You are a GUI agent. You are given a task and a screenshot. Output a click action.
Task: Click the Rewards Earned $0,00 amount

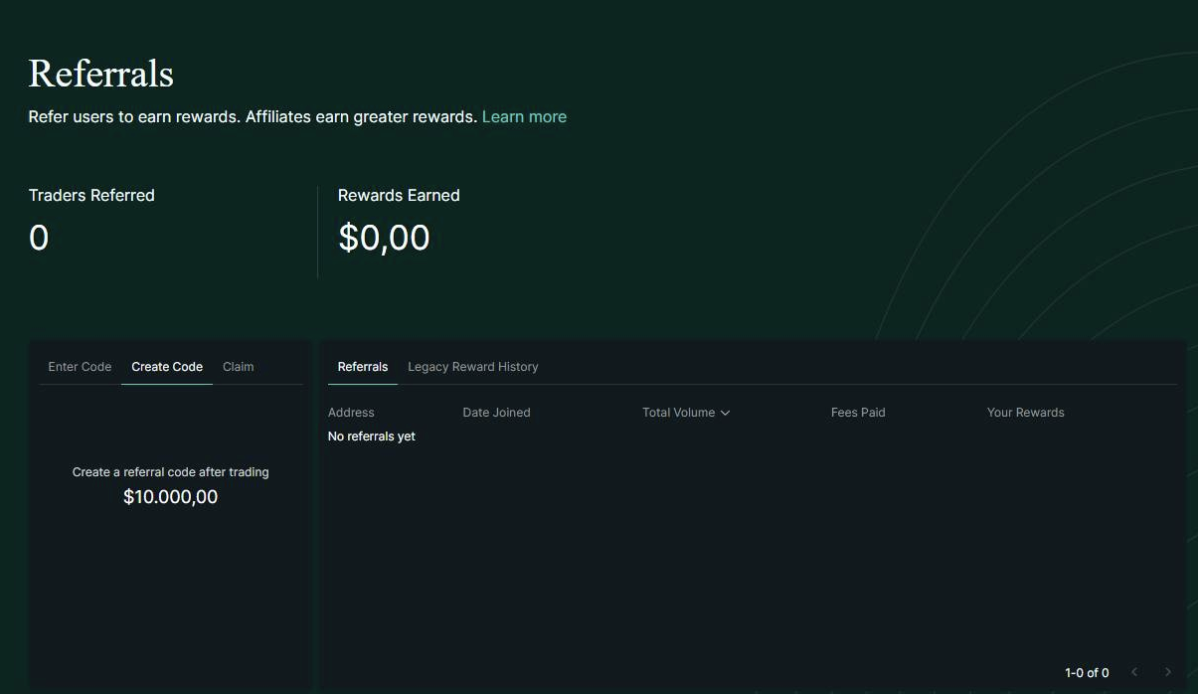click(384, 238)
